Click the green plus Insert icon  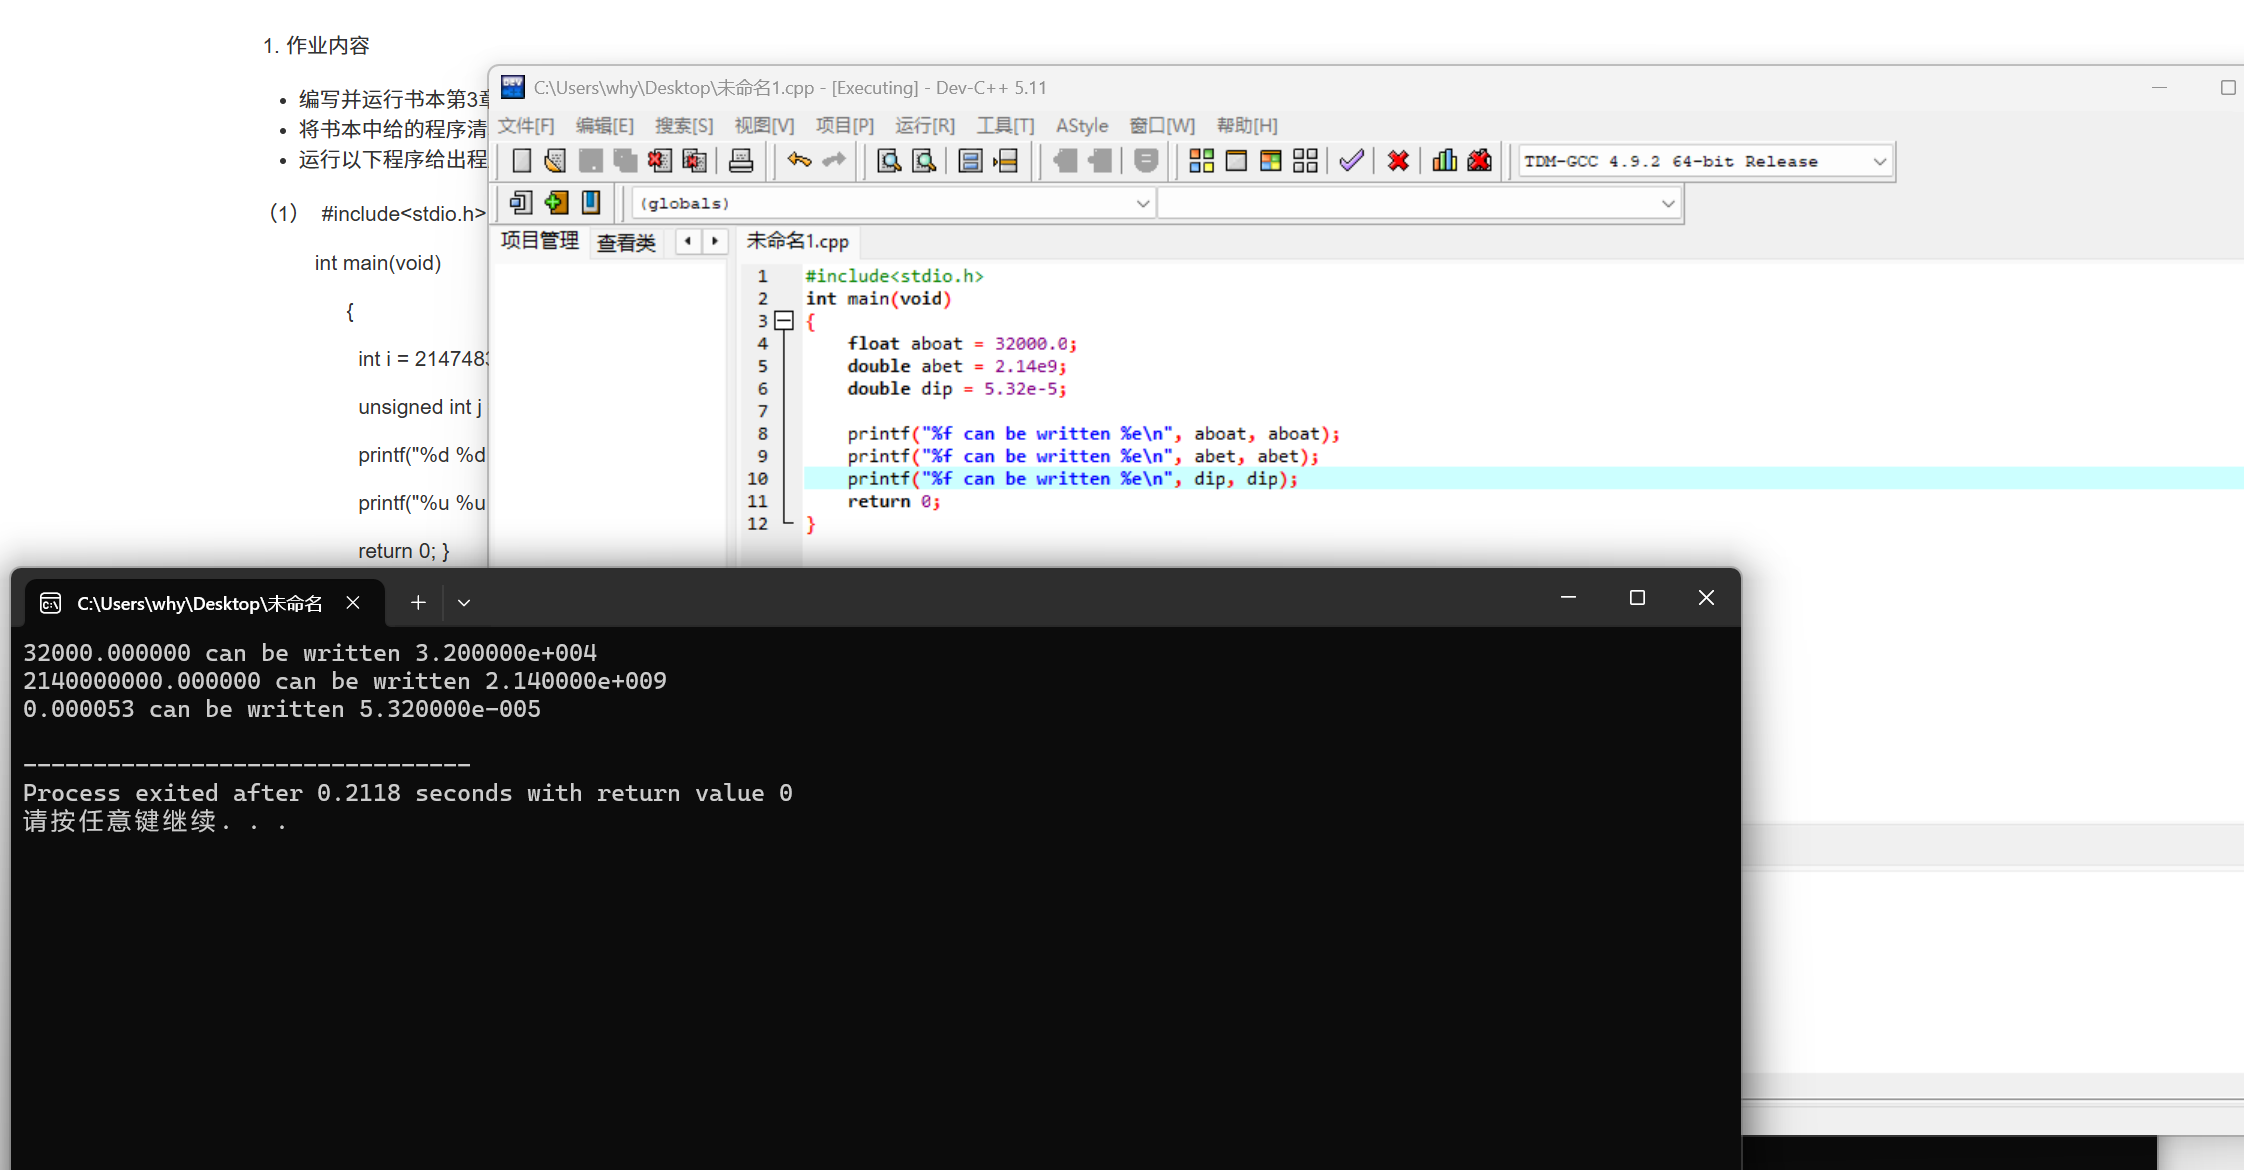click(x=556, y=203)
